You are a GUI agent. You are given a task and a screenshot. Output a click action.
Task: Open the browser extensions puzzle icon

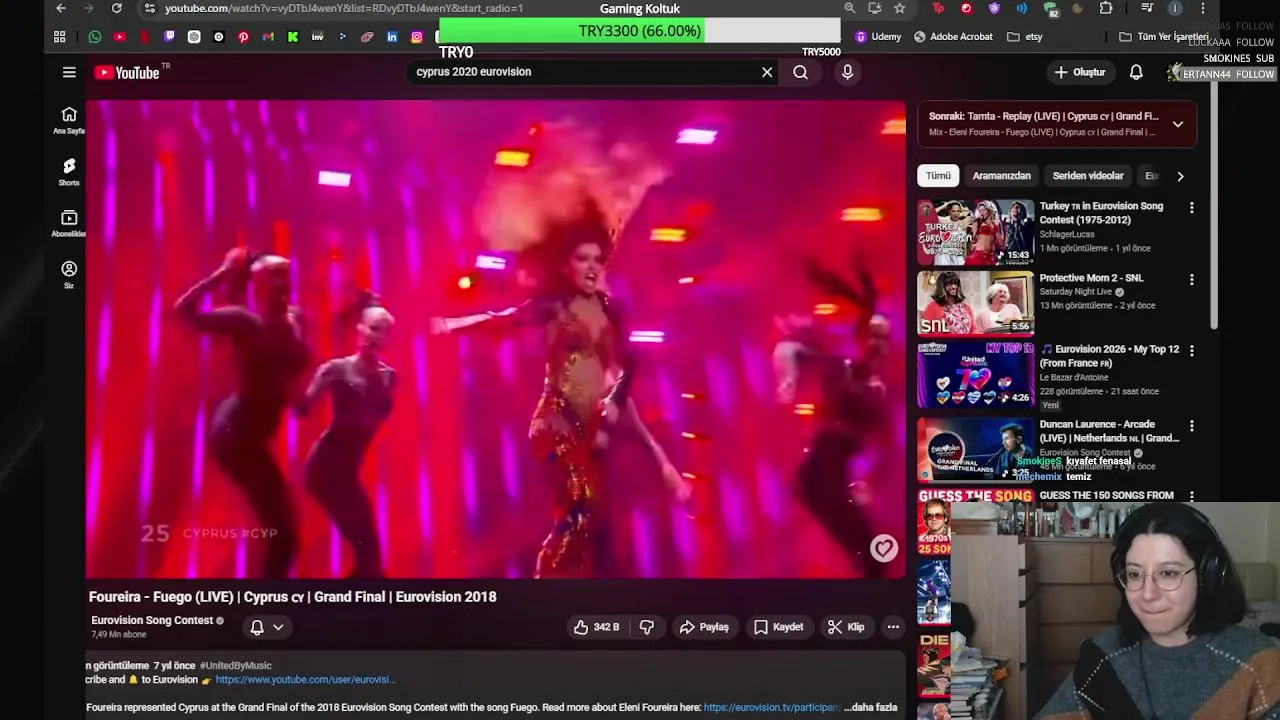pos(1105,8)
